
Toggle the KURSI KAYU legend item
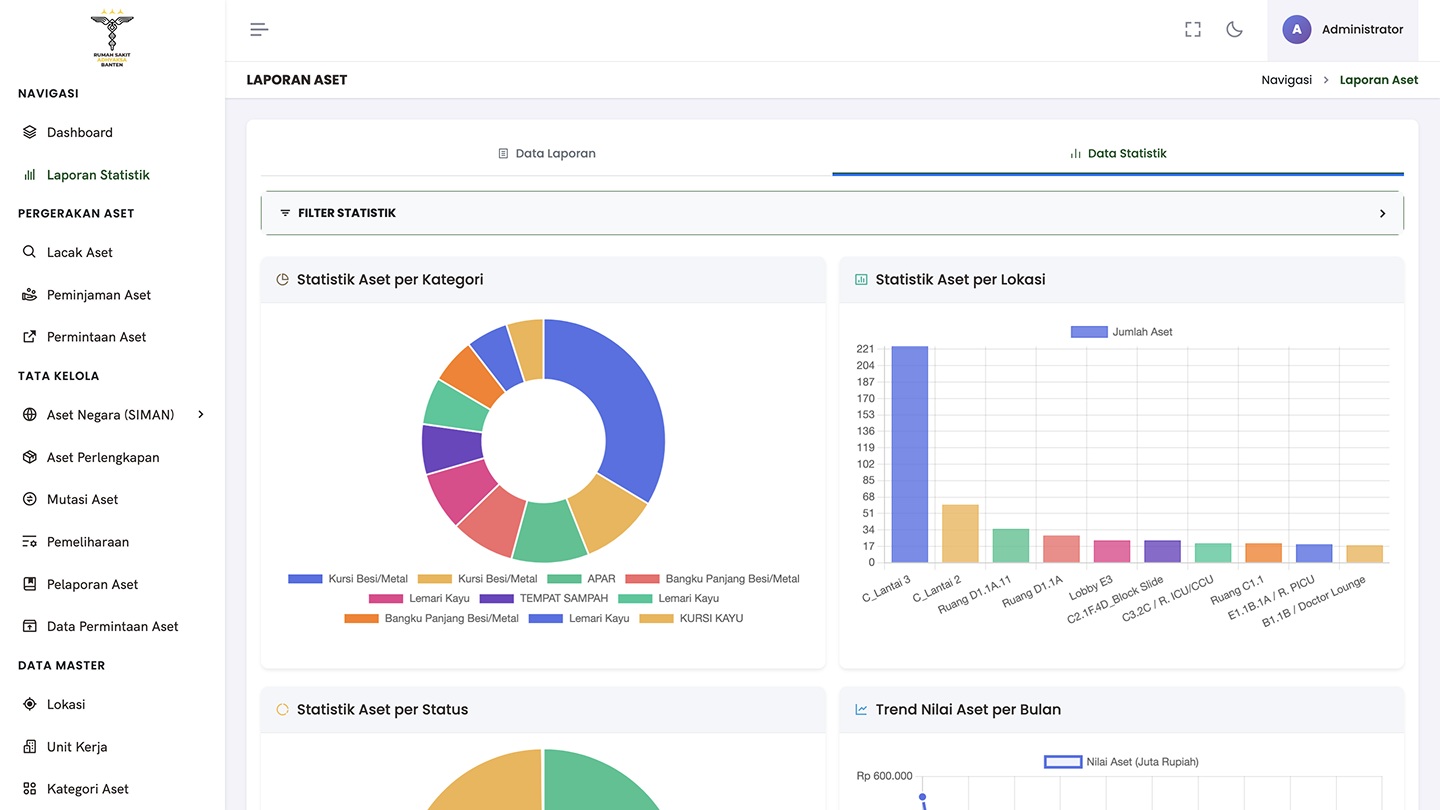691,619
